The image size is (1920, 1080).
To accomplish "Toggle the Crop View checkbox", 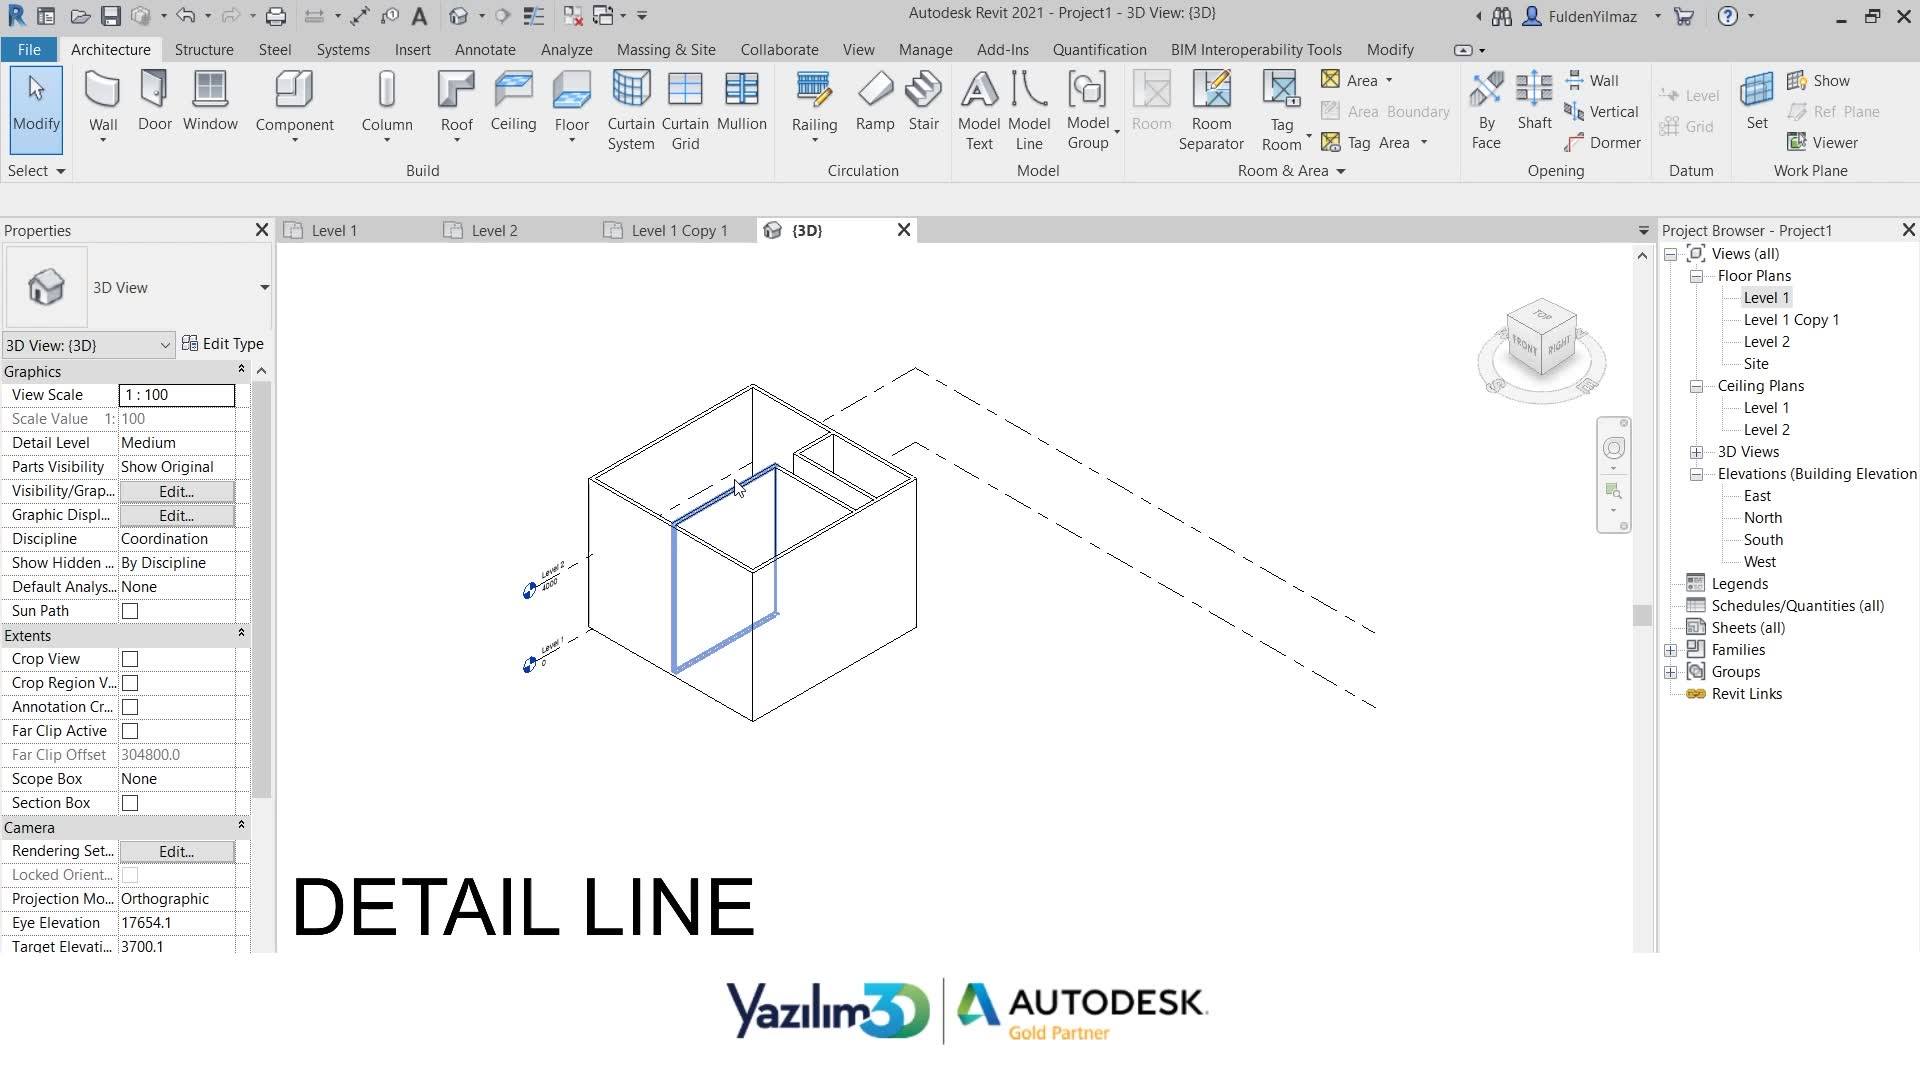I will click(x=130, y=659).
